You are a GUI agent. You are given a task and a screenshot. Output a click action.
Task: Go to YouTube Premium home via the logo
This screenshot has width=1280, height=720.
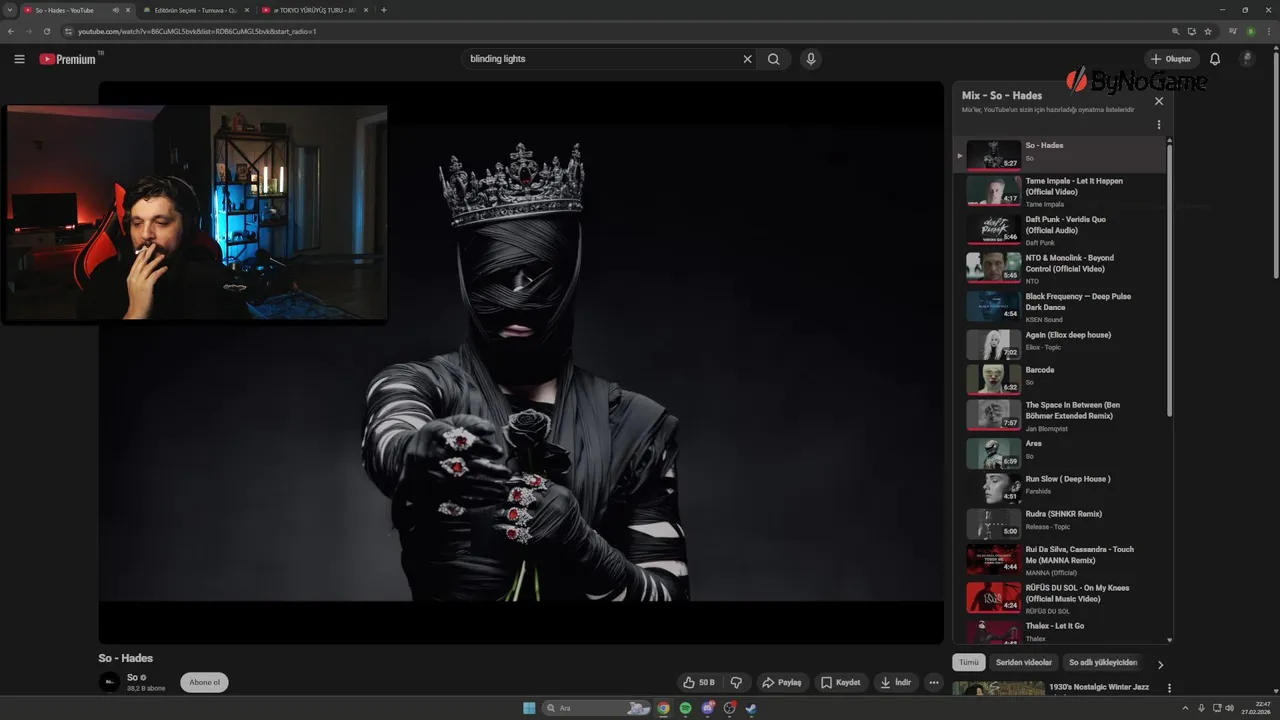[68, 59]
